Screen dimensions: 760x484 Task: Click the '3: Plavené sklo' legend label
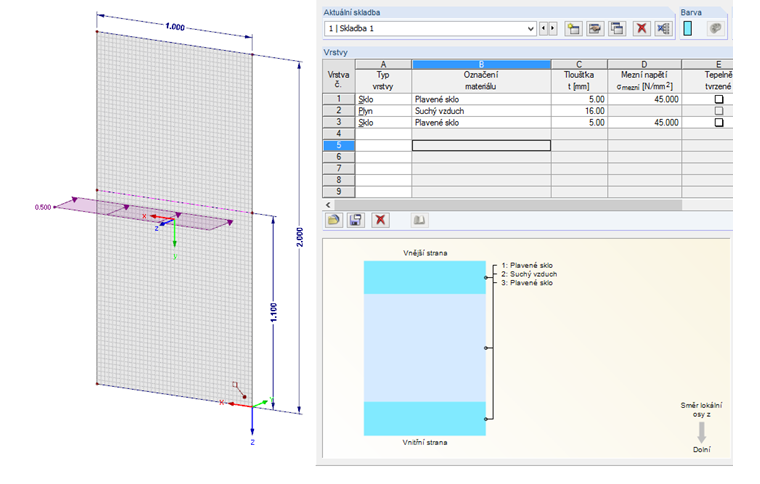(x=527, y=283)
